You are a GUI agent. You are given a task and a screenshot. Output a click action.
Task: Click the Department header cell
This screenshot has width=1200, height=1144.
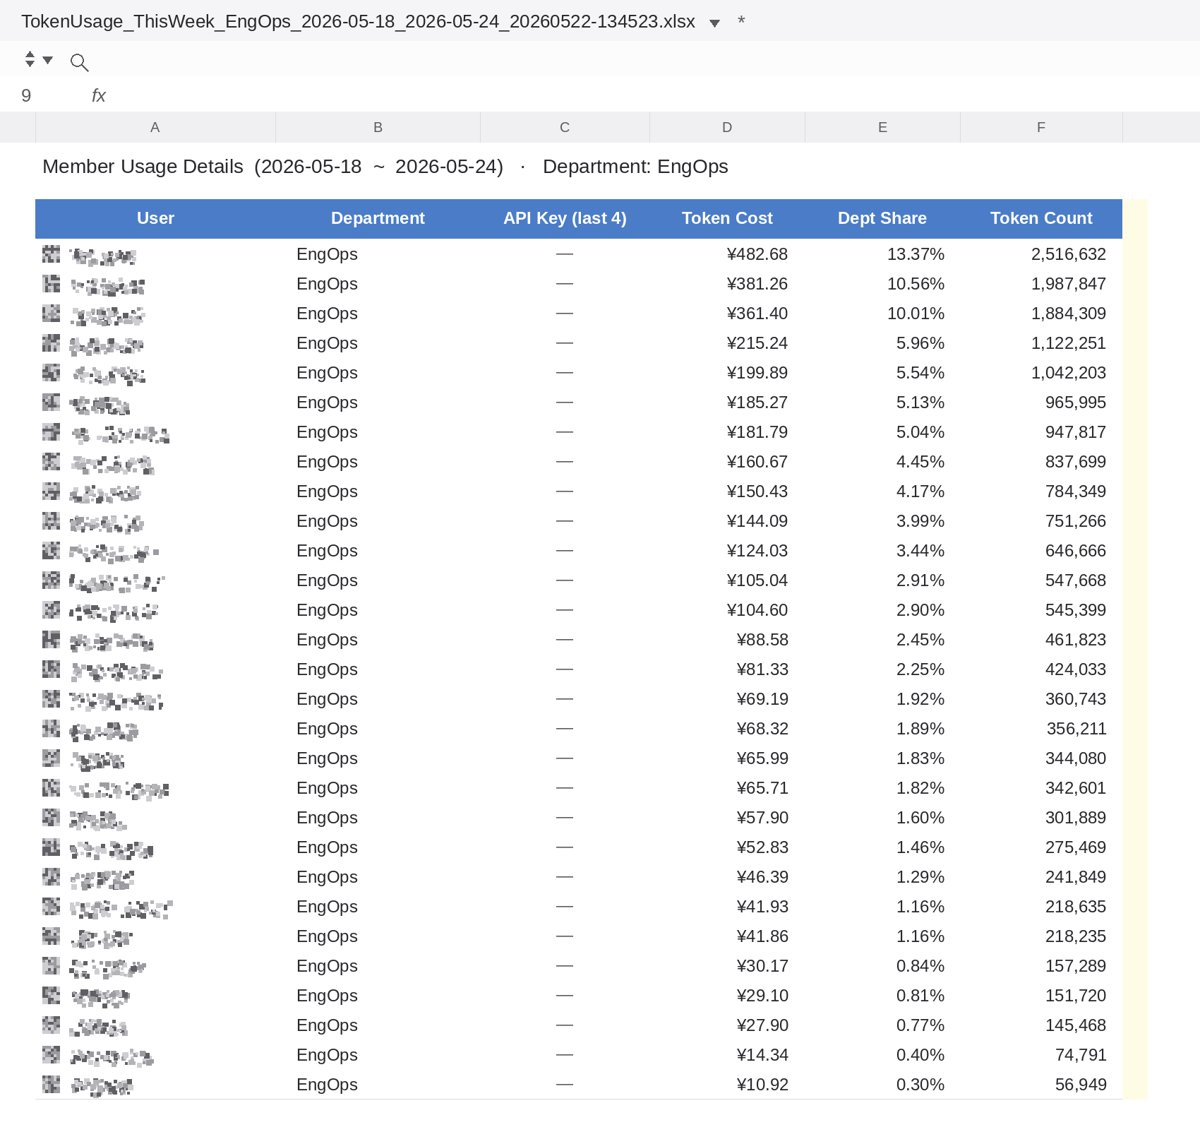click(x=378, y=218)
